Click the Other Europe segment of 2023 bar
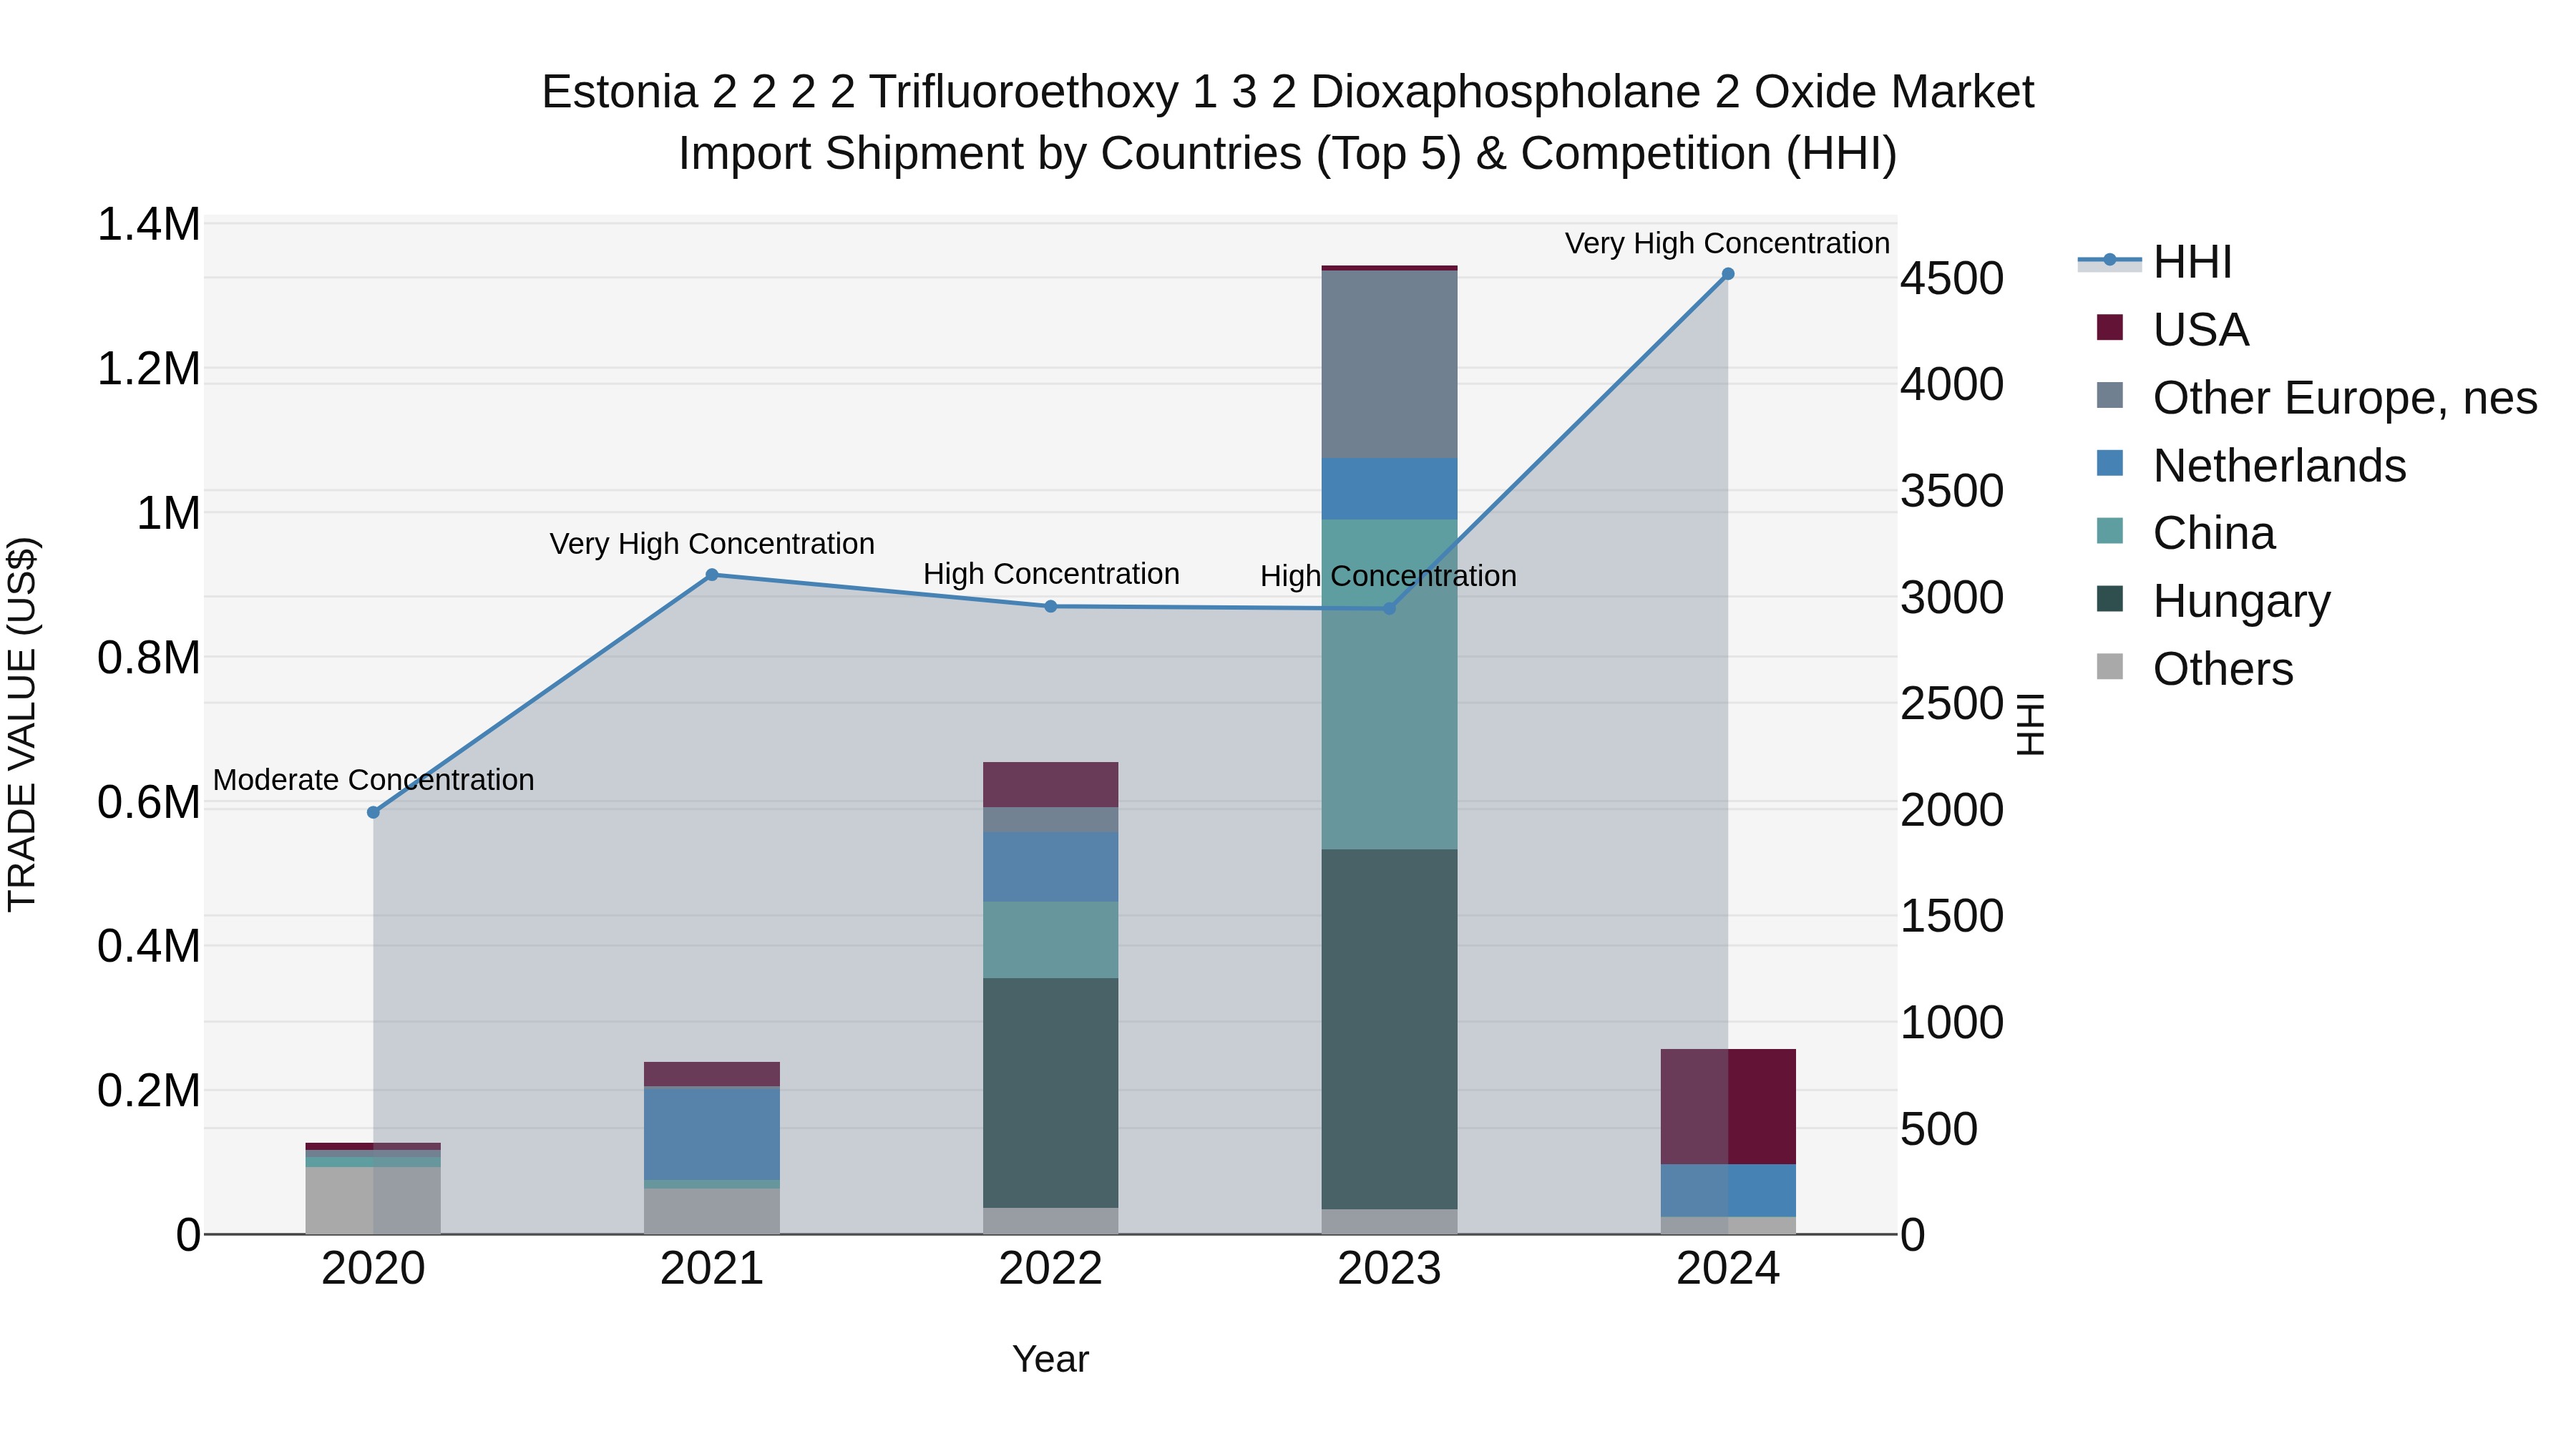 1389,365
